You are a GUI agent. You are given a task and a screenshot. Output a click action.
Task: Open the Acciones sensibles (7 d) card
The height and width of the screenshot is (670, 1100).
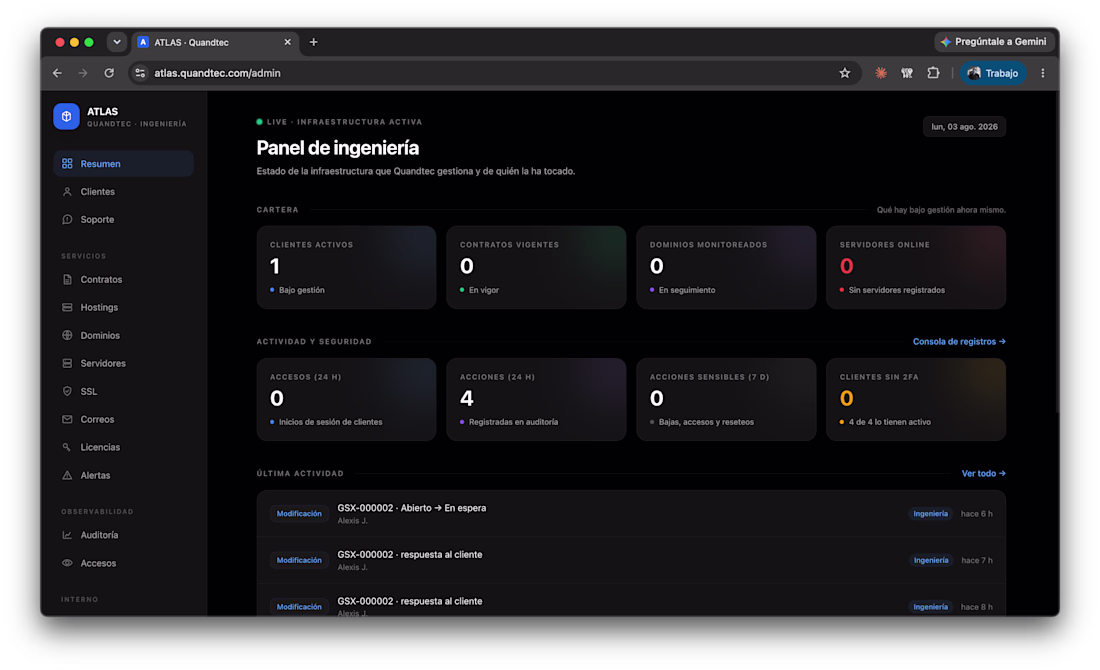(726, 399)
